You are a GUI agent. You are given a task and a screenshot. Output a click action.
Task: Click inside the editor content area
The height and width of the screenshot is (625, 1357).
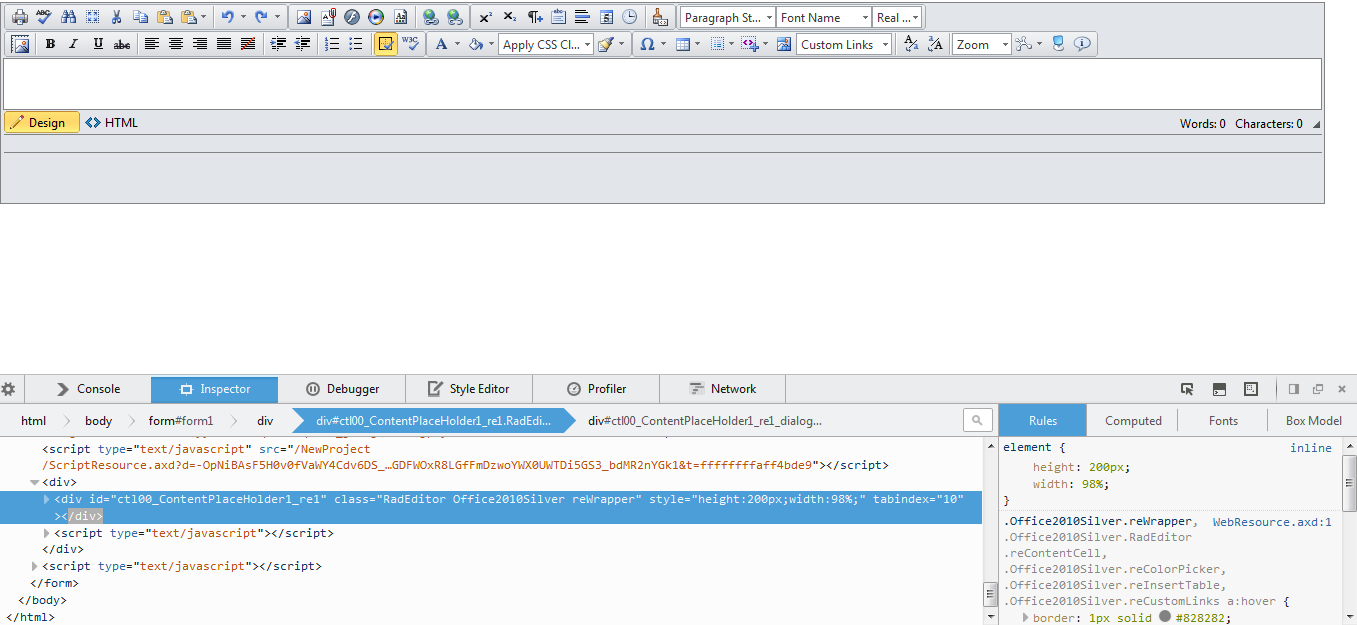pyautogui.click(x=662, y=84)
